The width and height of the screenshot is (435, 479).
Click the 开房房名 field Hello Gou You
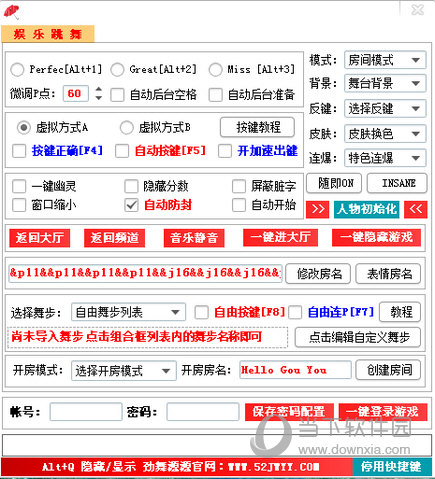[x=295, y=370]
